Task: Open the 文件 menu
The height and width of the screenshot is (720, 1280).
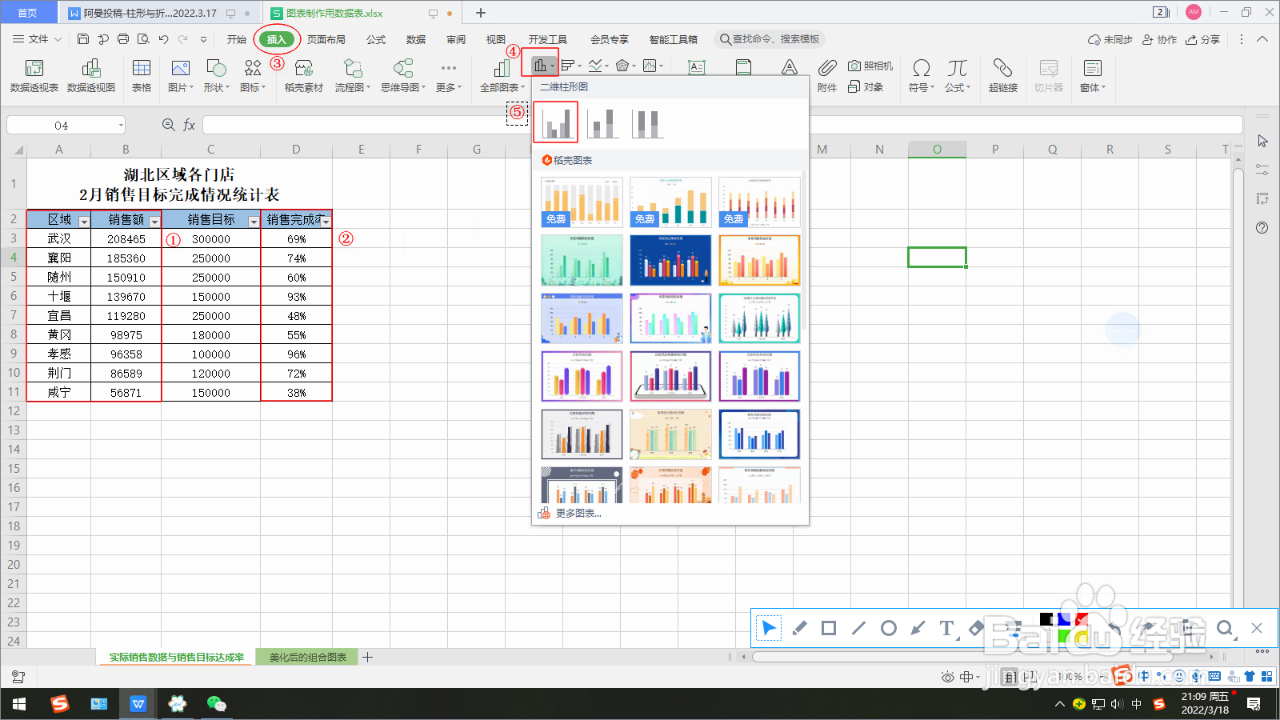Action: coord(36,39)
